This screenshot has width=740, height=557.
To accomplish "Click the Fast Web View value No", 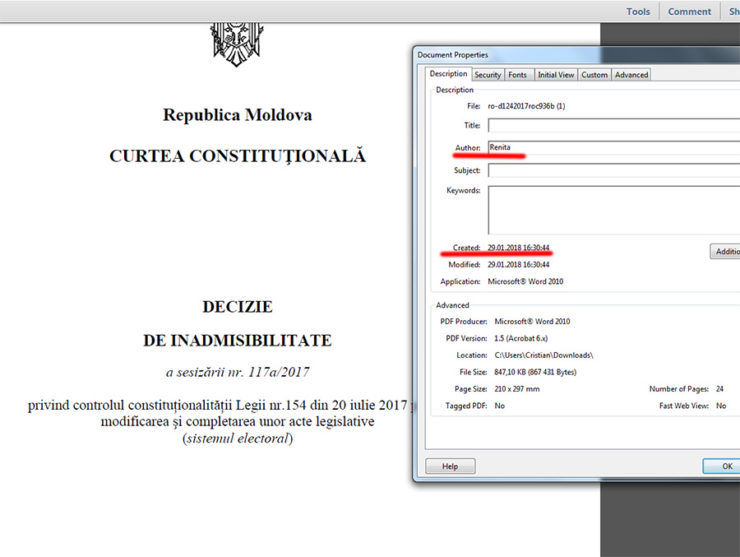I will [x=721, y=405].
